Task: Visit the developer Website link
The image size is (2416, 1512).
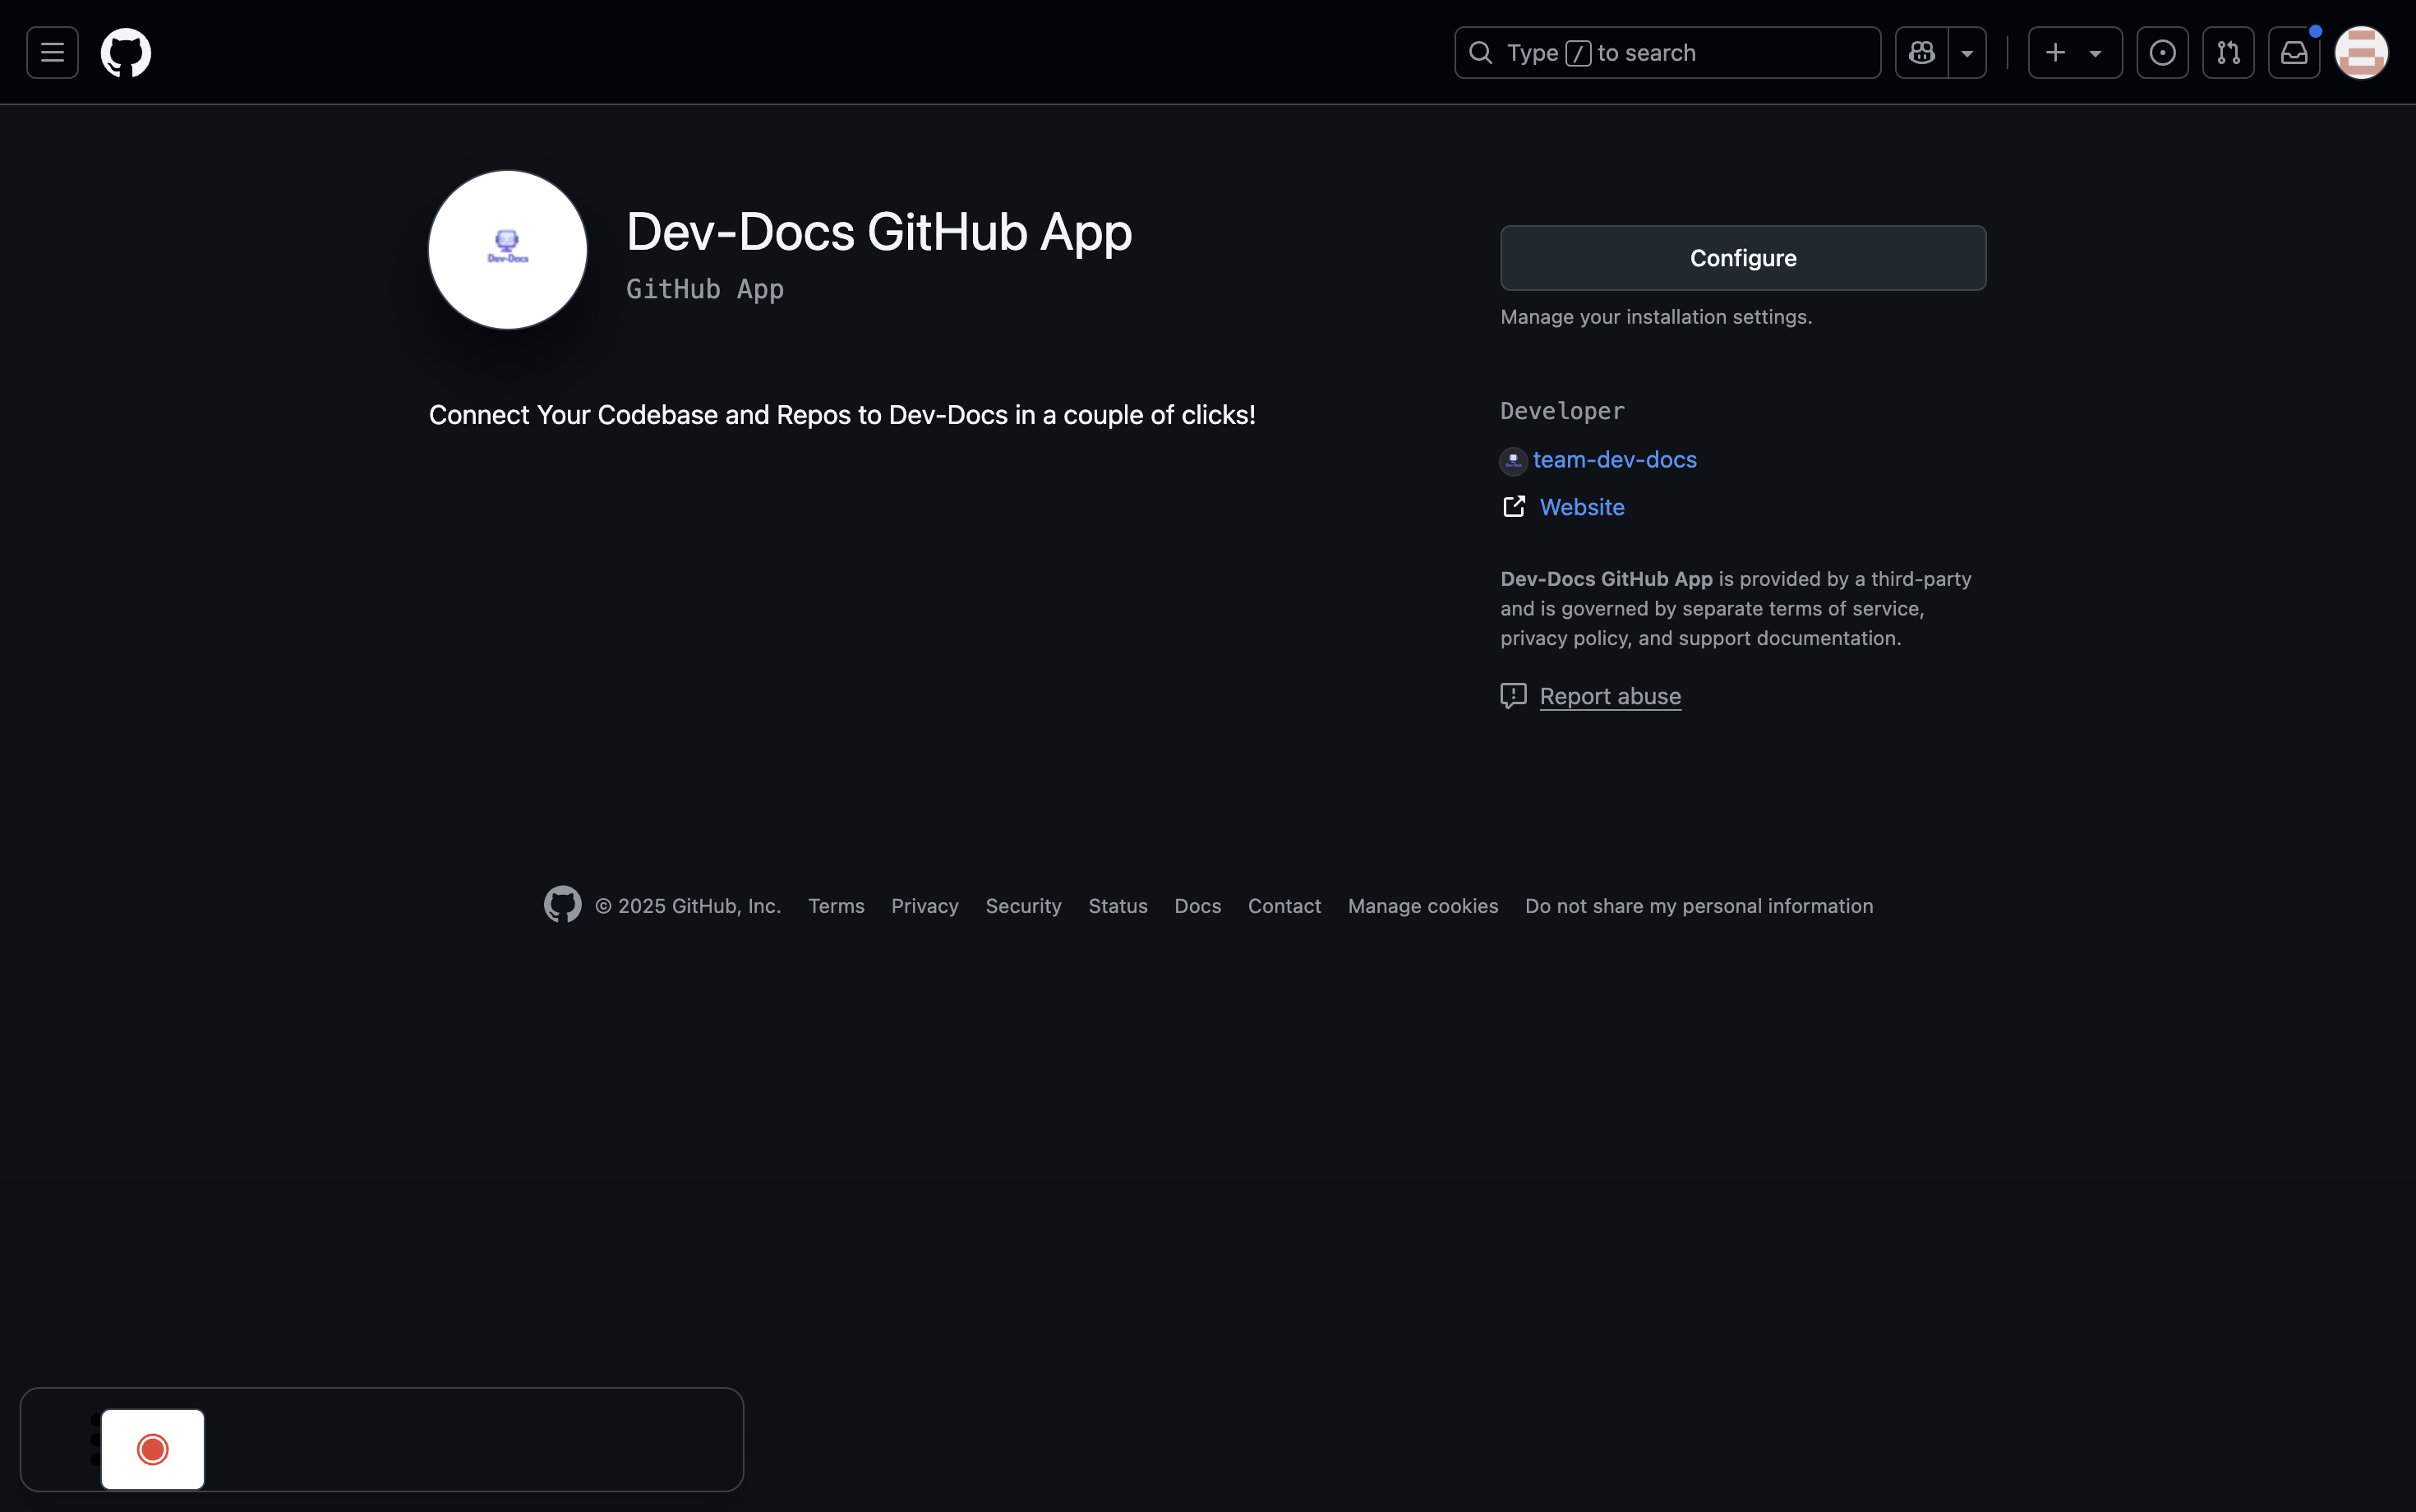Action: [1581, 507]
